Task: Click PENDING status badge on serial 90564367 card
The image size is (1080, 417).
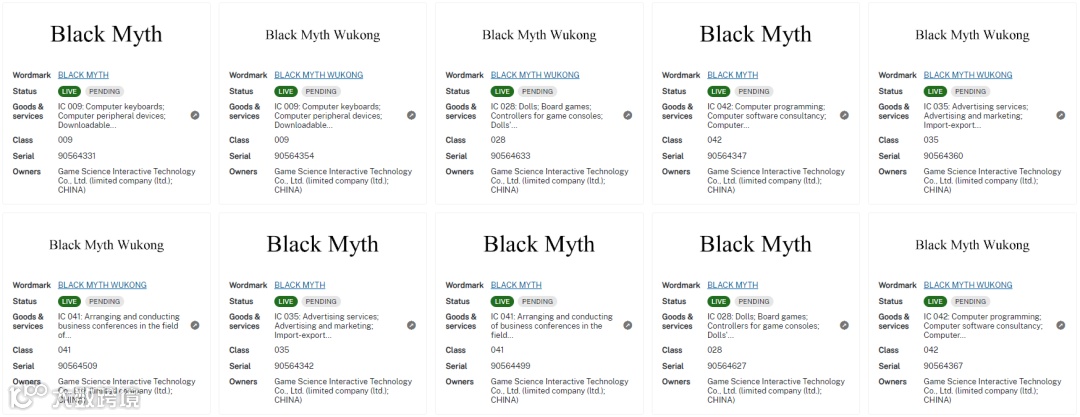Action: (970, 302)
